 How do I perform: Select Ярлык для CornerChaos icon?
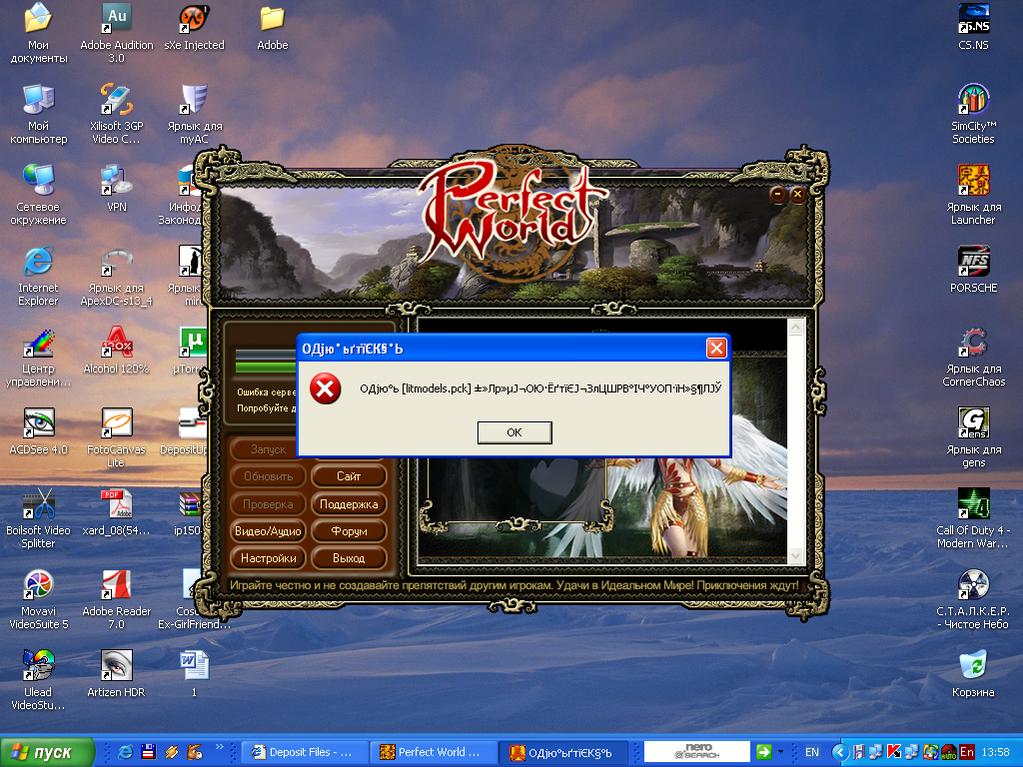pyautogui.click(x=973, y=356)
